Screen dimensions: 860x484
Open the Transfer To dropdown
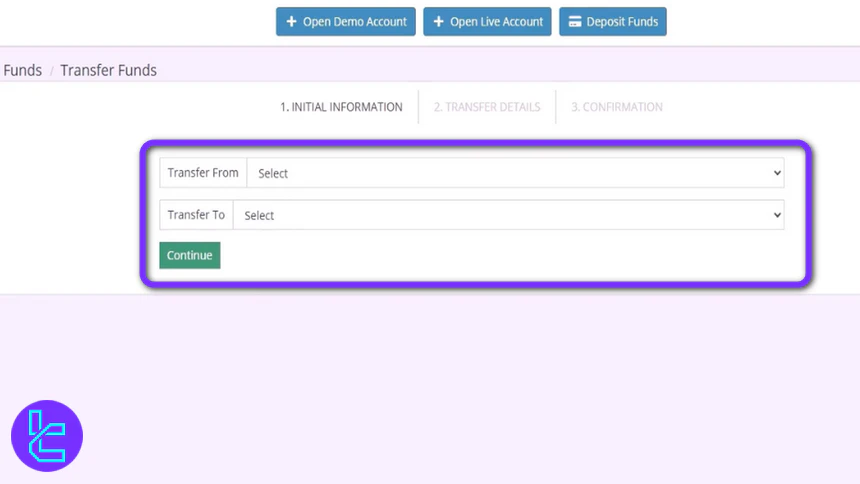[507, 215]
